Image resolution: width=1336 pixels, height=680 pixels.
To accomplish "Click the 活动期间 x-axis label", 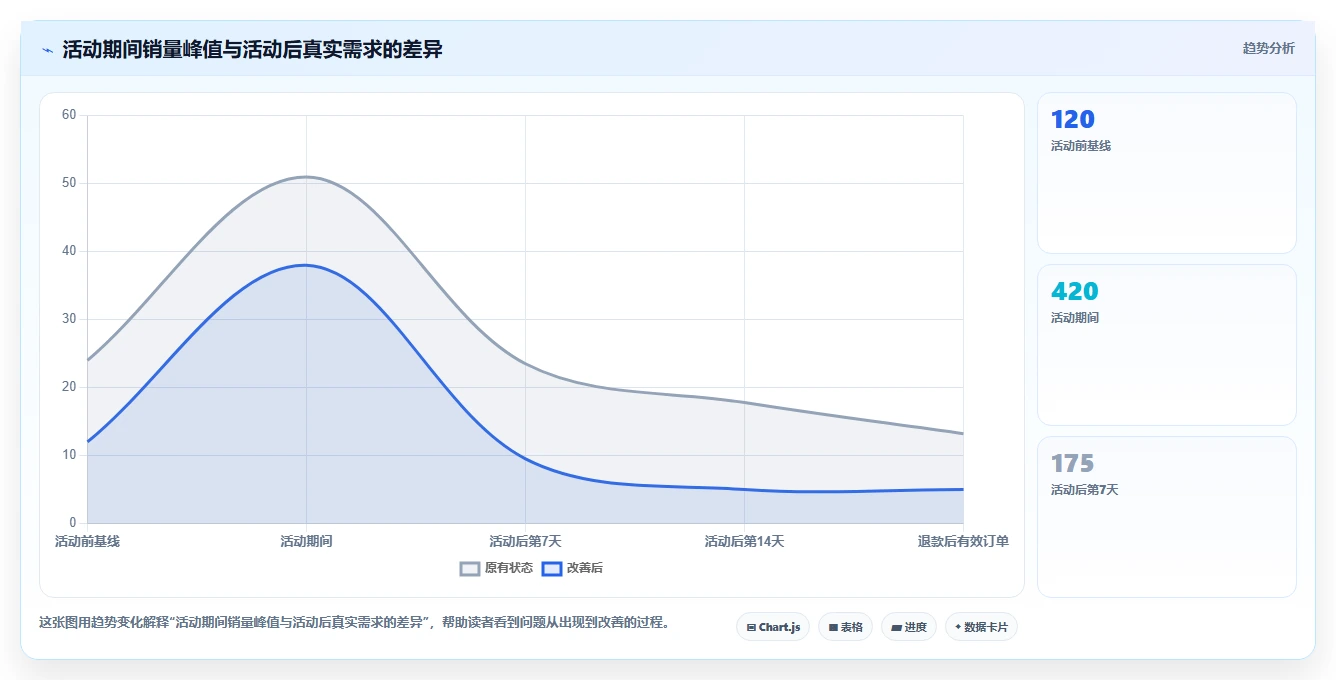I will point(306,541).
